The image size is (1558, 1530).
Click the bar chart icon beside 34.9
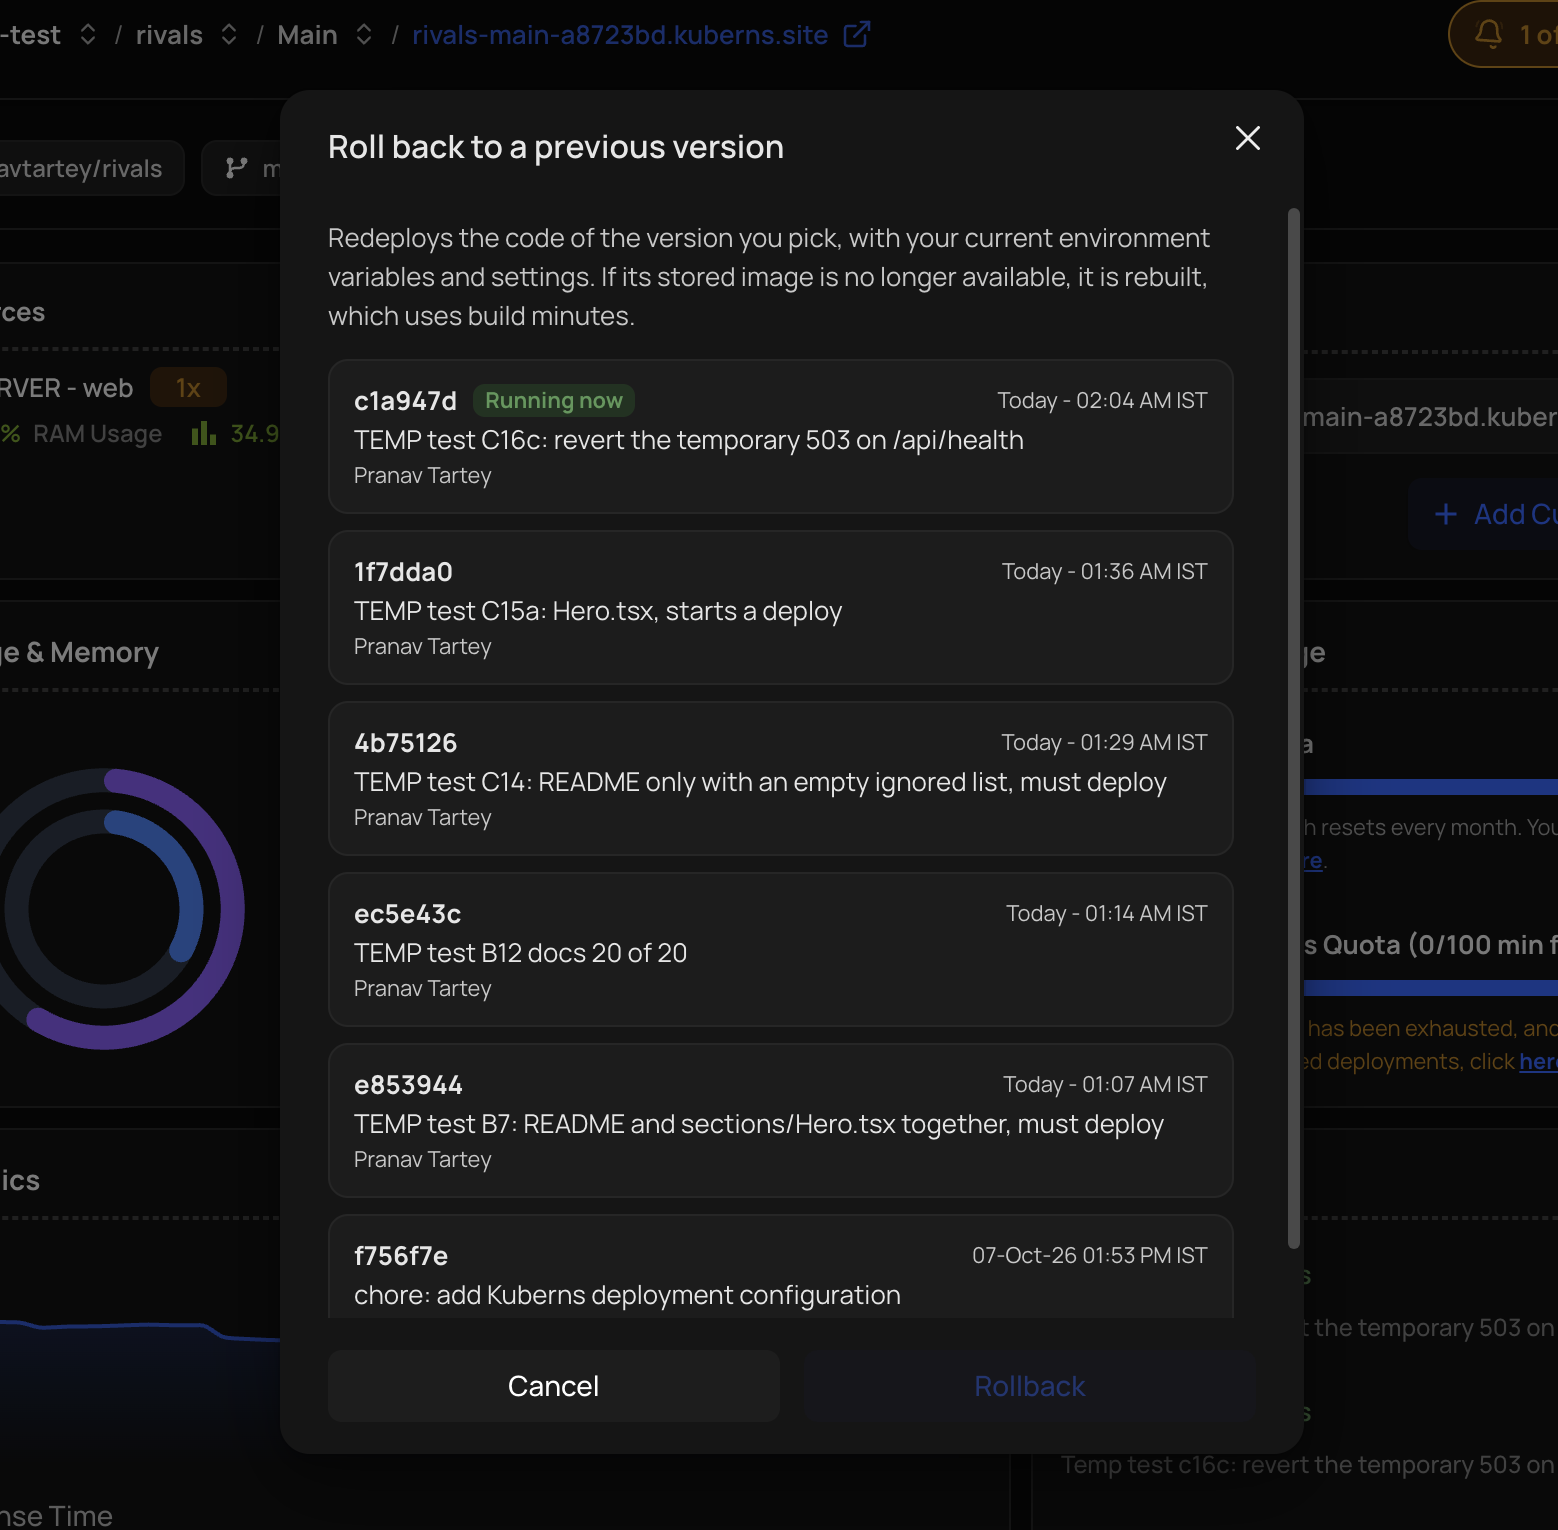204,433
